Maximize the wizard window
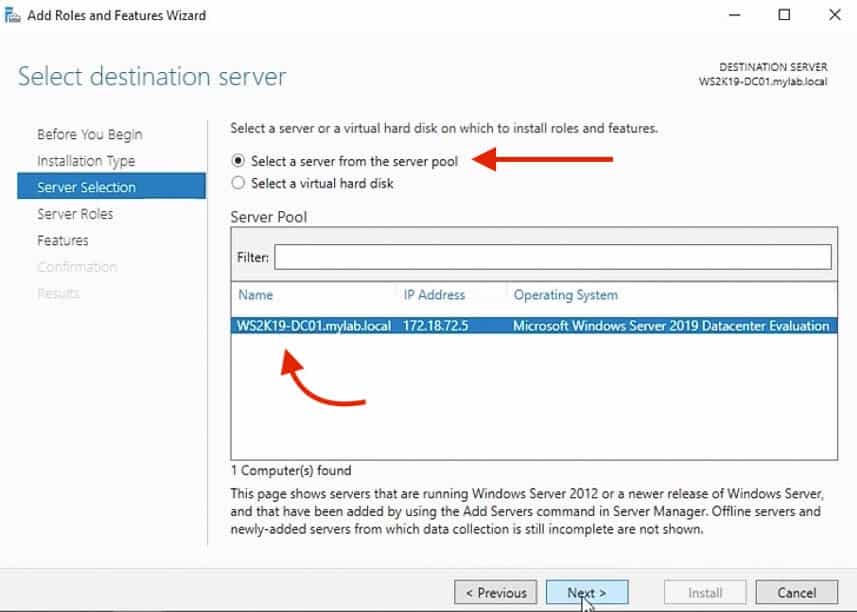 [784, 15]
